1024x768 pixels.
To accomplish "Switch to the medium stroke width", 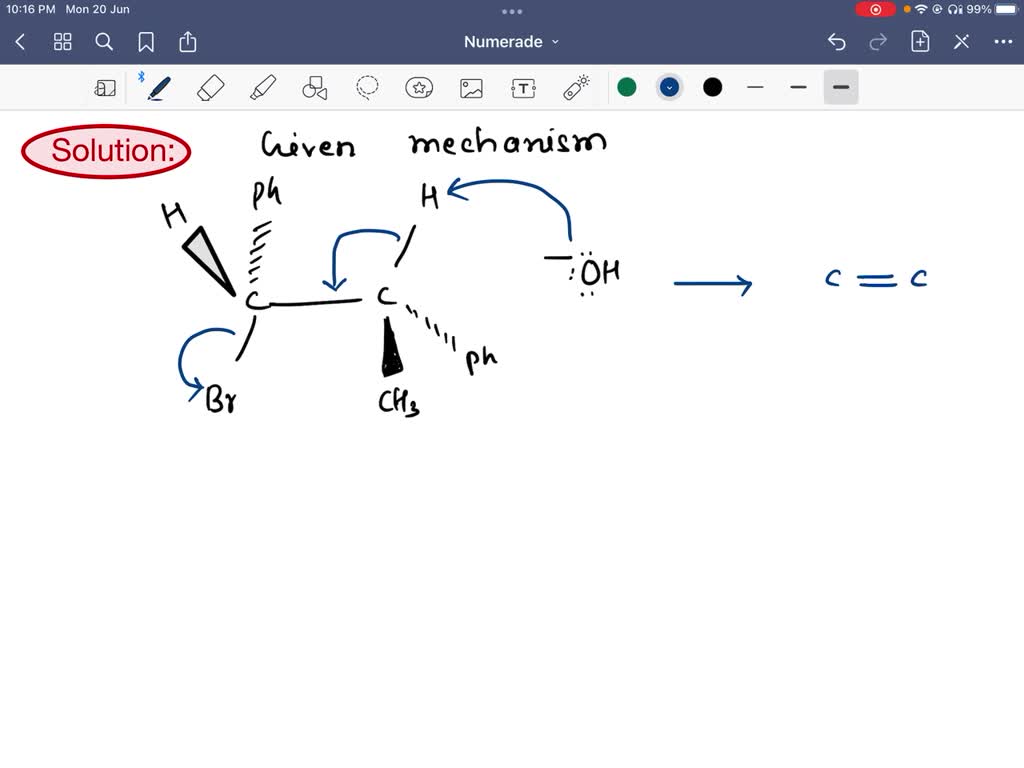I will click(x=798, y=87).
